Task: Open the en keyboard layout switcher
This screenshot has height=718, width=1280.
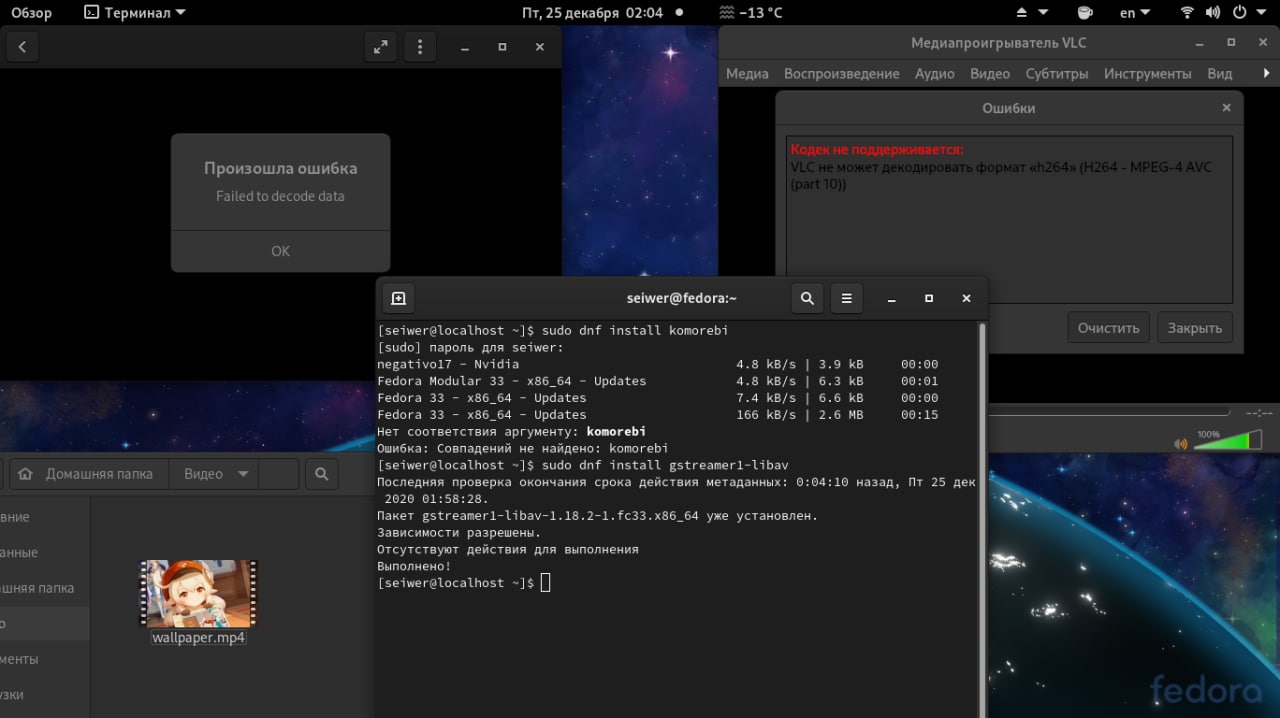Action: point(1135,13)
